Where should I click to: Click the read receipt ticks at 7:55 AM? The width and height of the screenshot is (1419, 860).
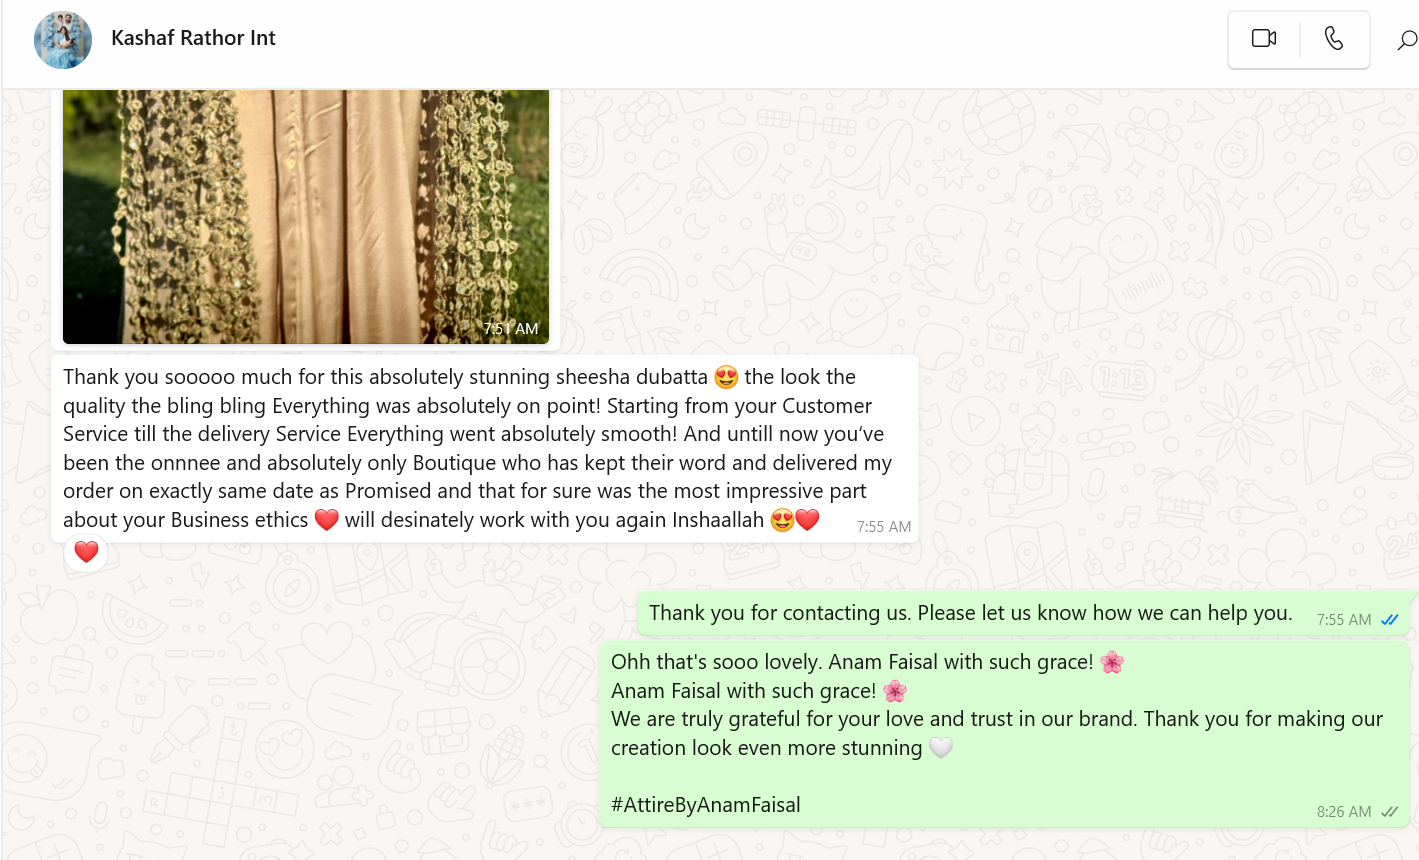point(1390,620)
